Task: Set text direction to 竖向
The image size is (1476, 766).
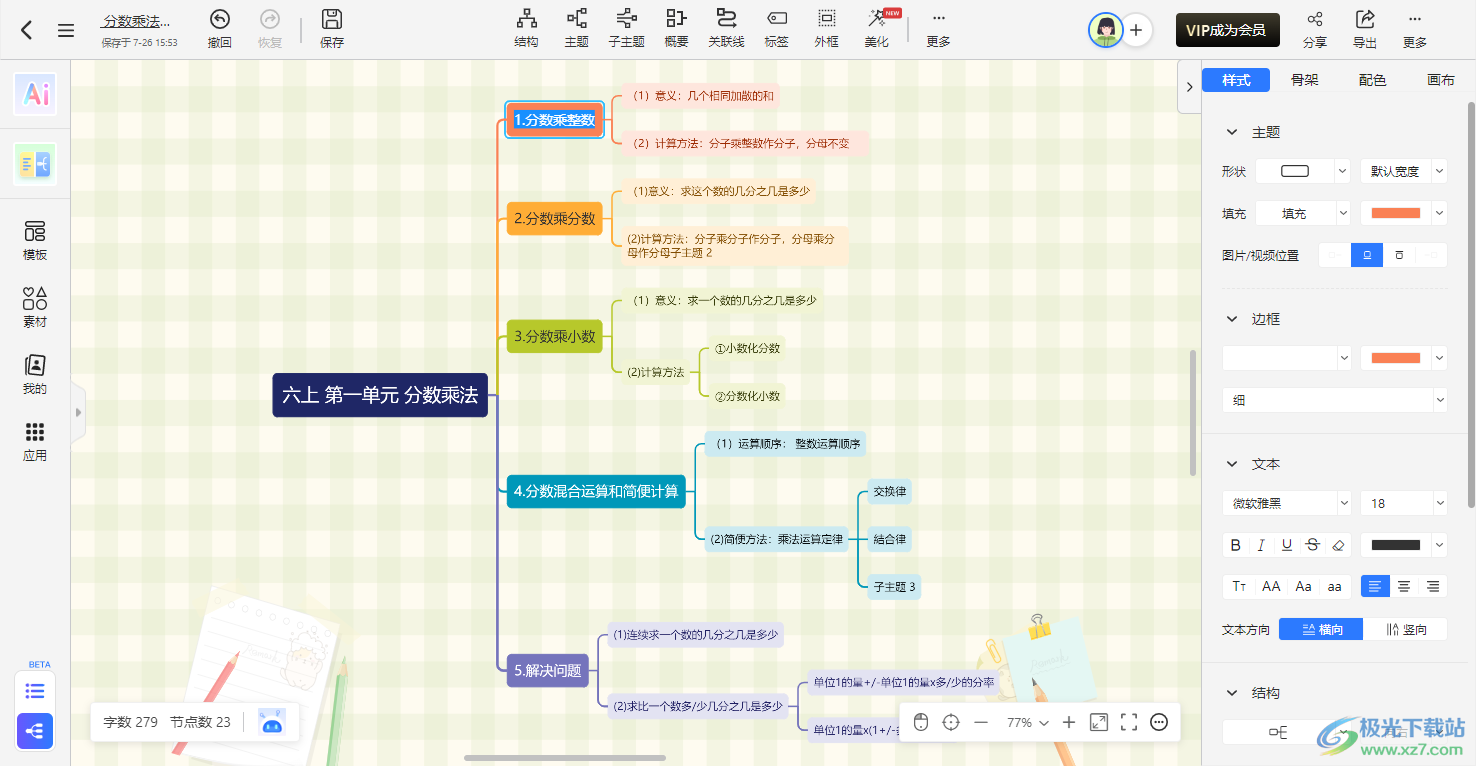Action: tap(1405, 629)
